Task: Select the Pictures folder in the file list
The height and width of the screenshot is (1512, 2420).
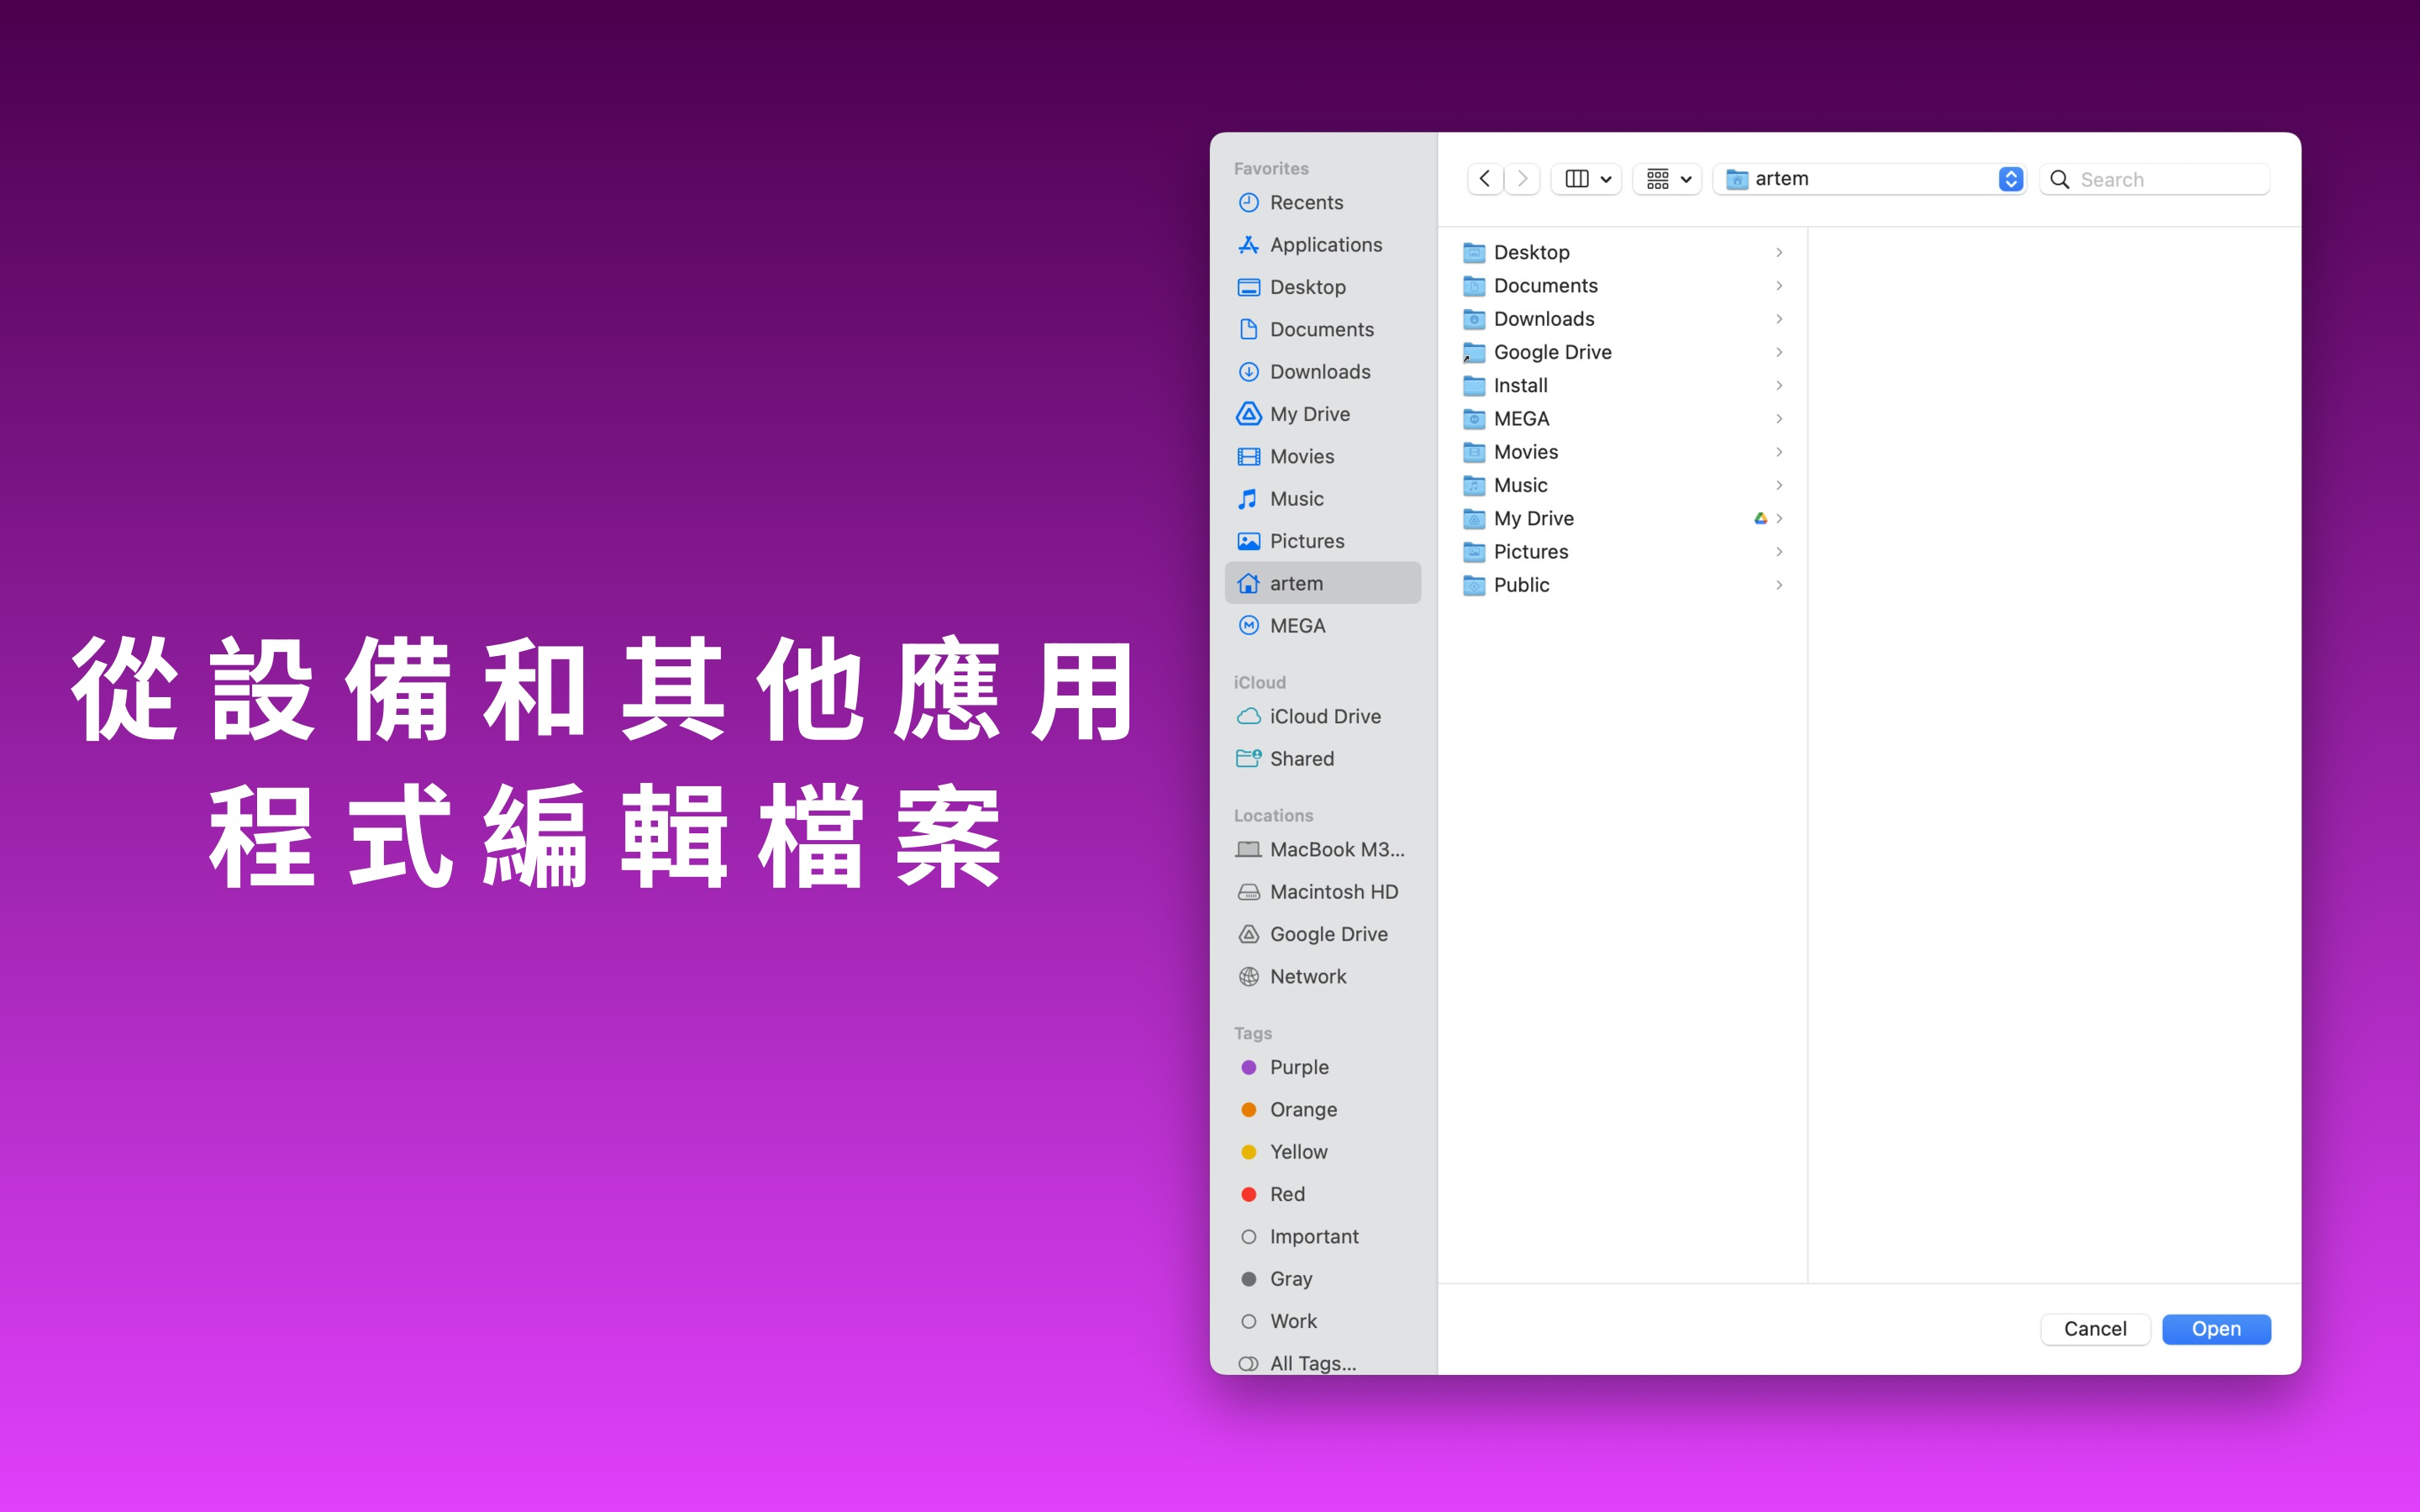Action: (1622, 552)
